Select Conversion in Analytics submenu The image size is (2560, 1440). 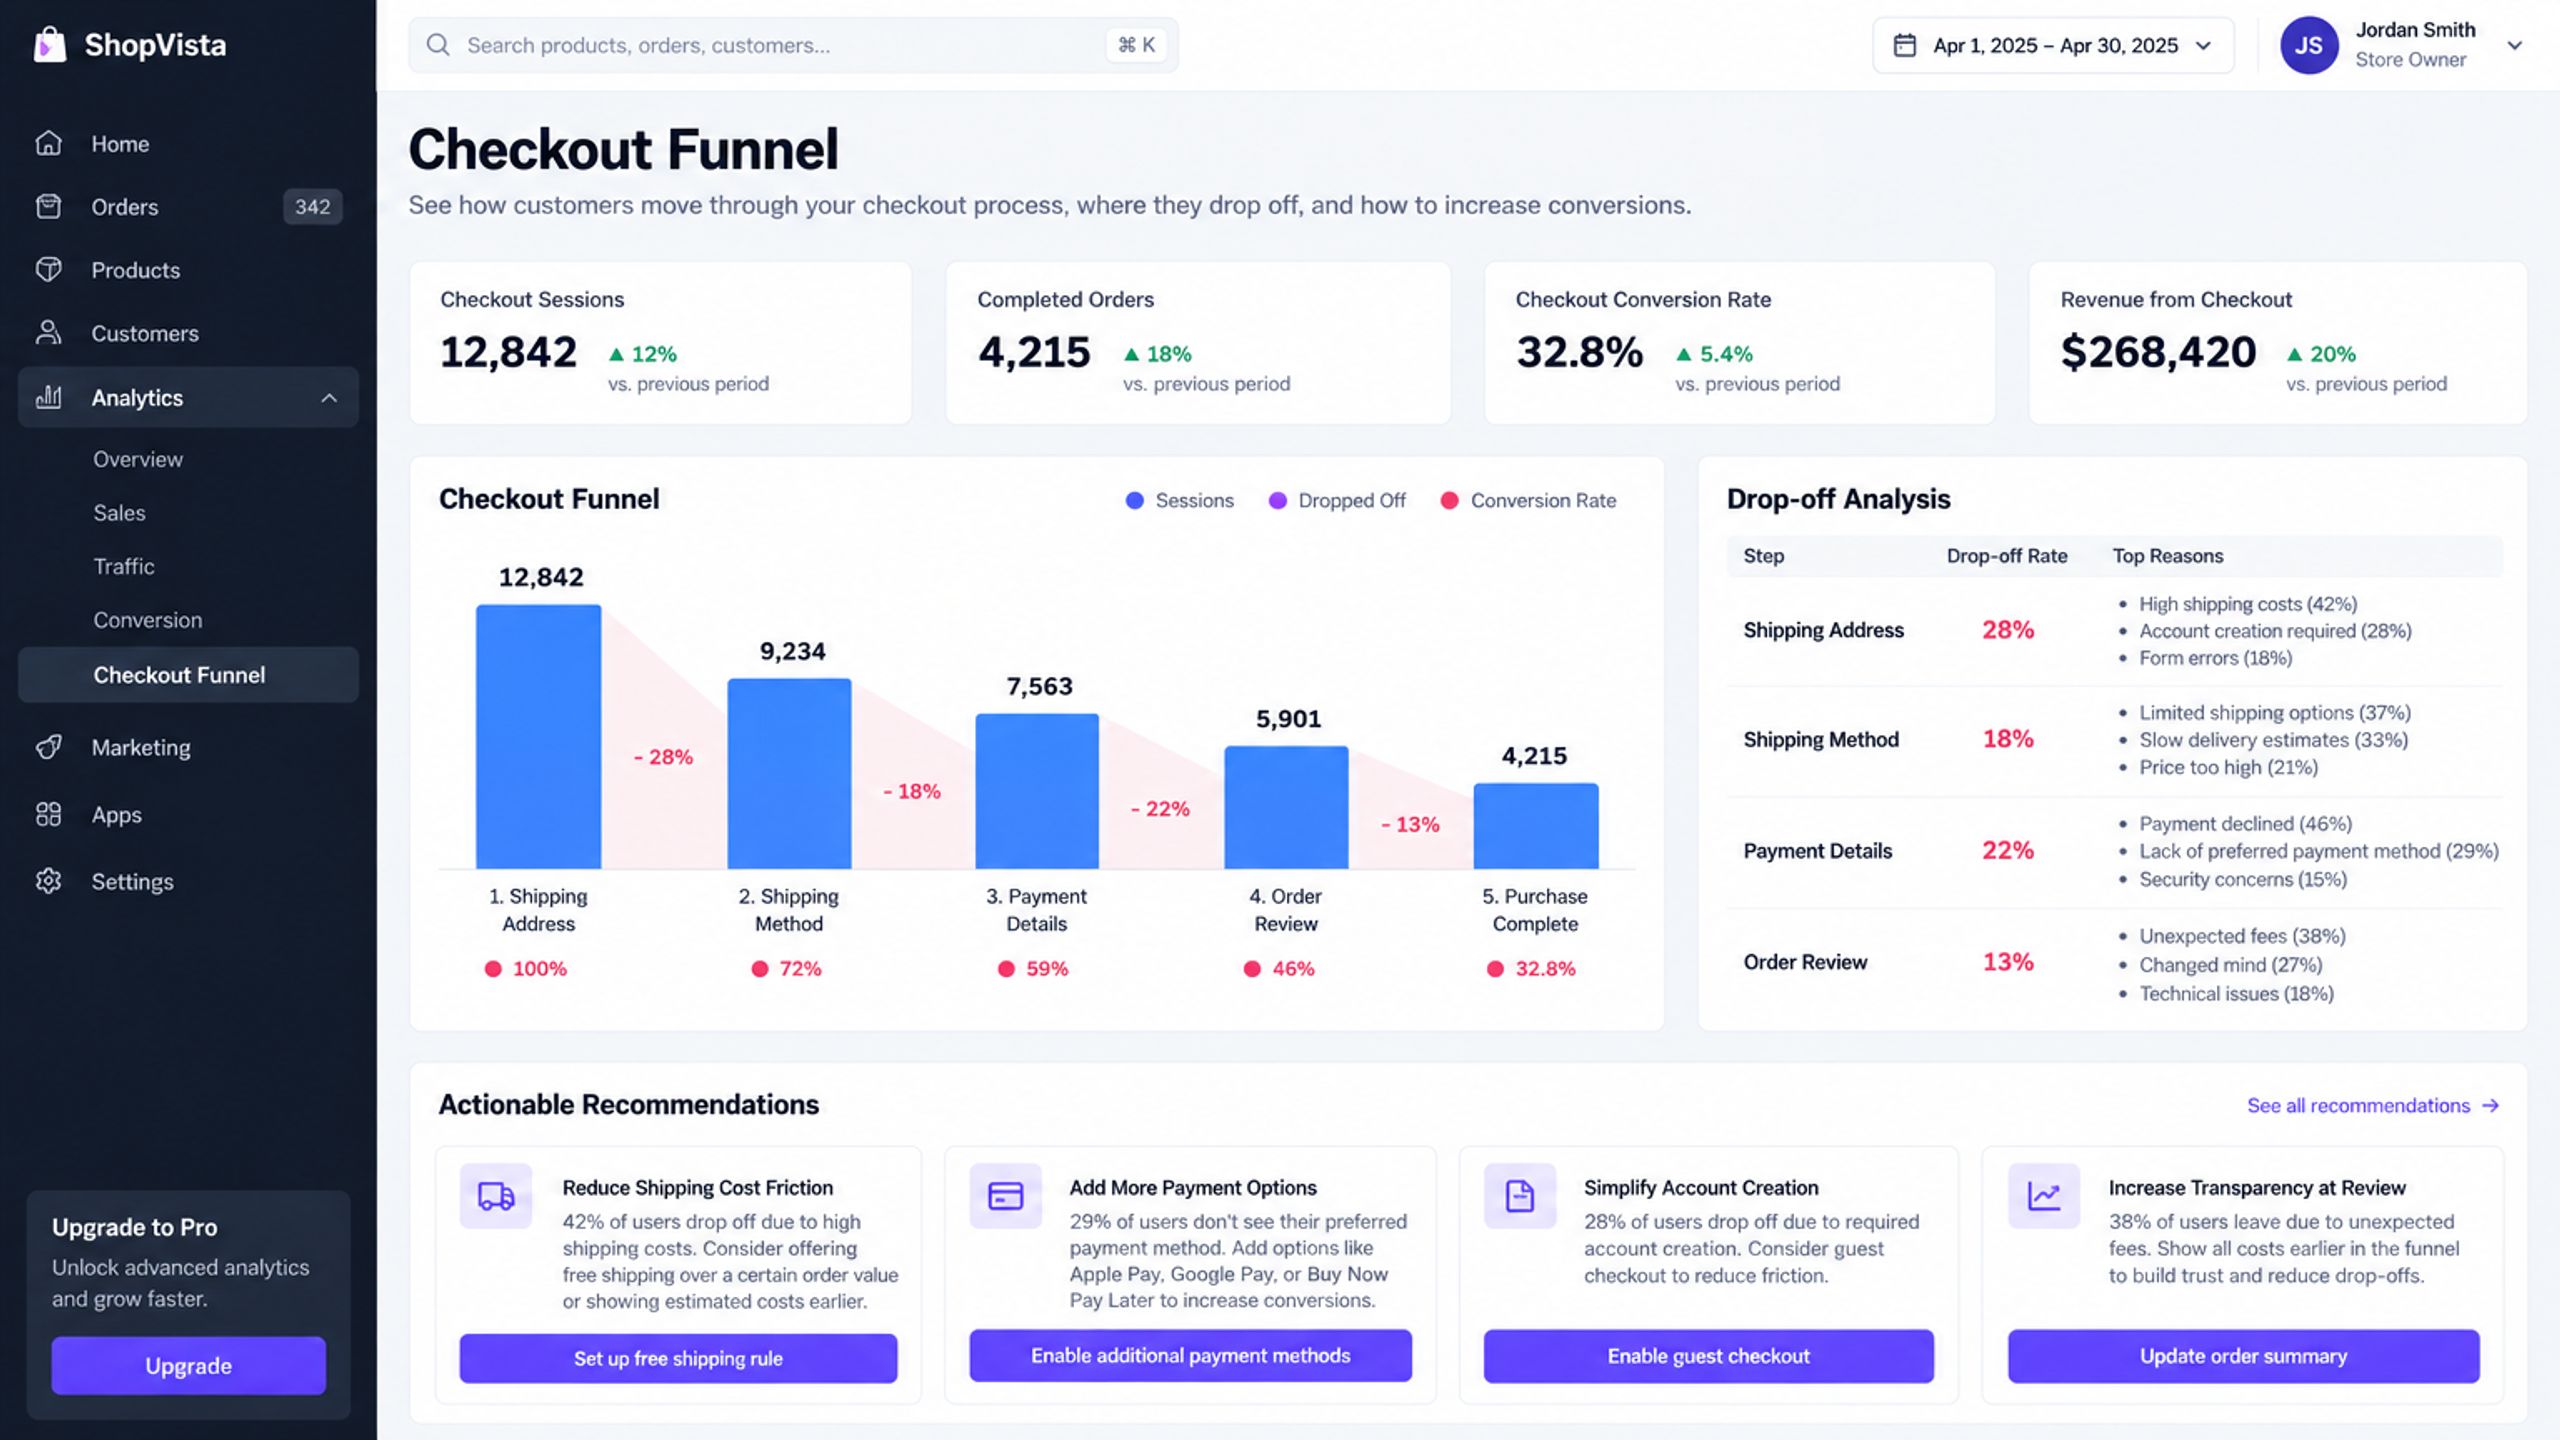point(148,620)
